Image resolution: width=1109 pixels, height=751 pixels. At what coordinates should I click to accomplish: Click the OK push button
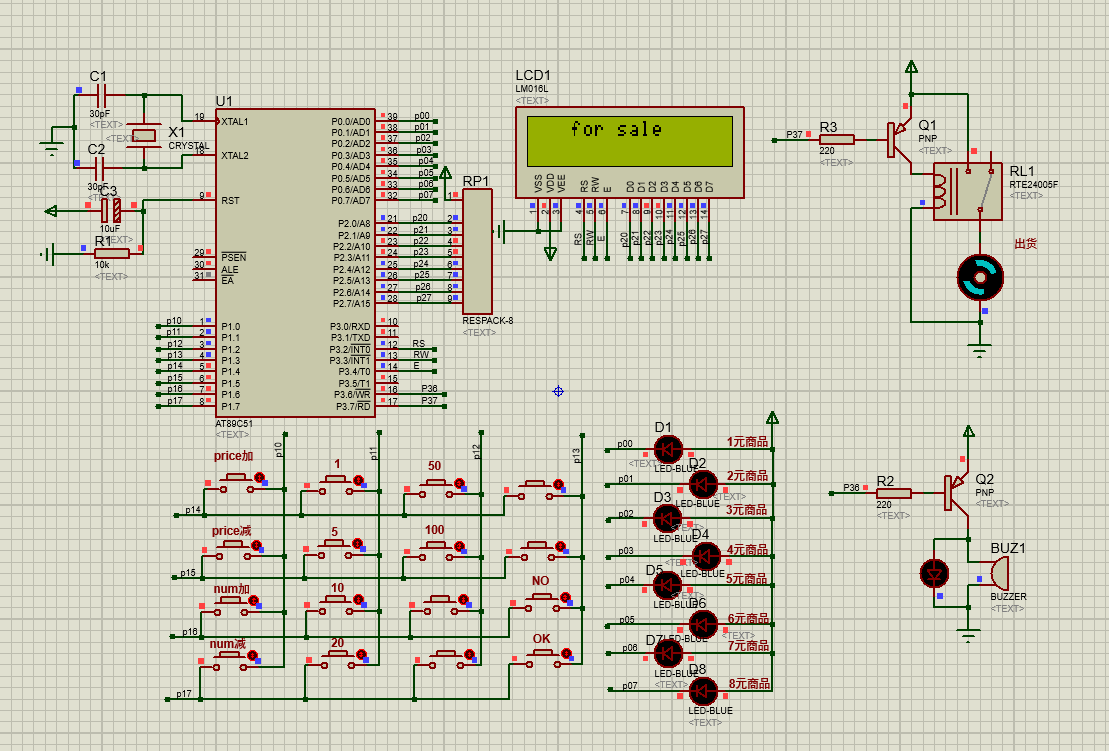(543, 660)
